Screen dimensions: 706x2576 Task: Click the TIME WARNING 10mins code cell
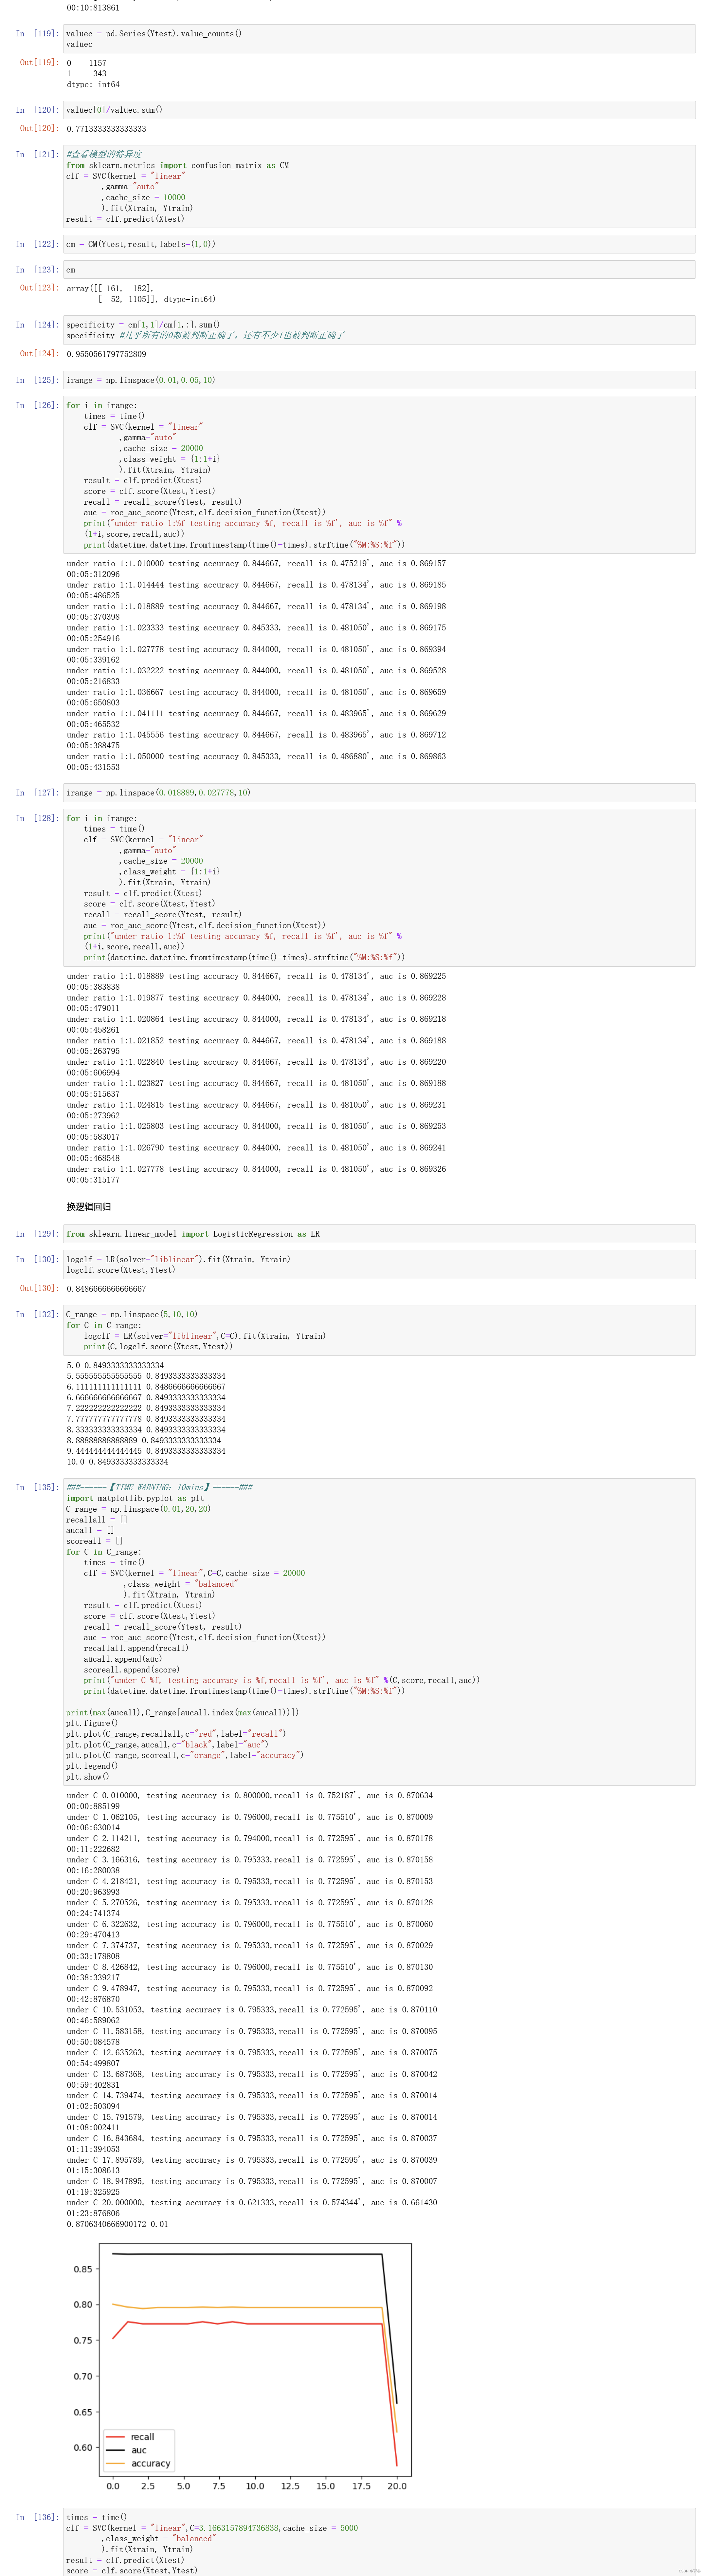[379, 1632]
